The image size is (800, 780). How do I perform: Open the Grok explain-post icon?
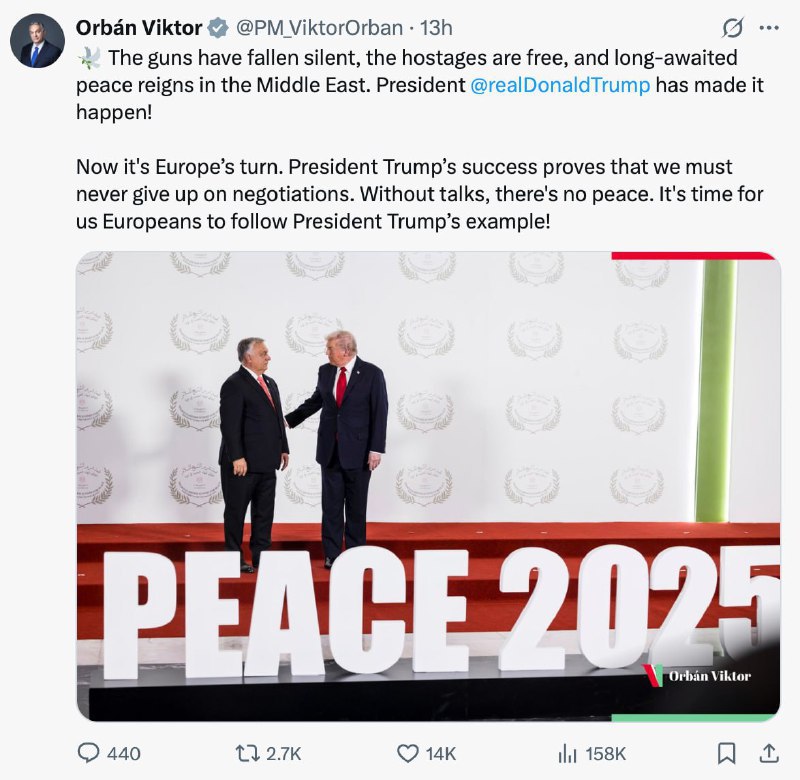pos(733,27)
